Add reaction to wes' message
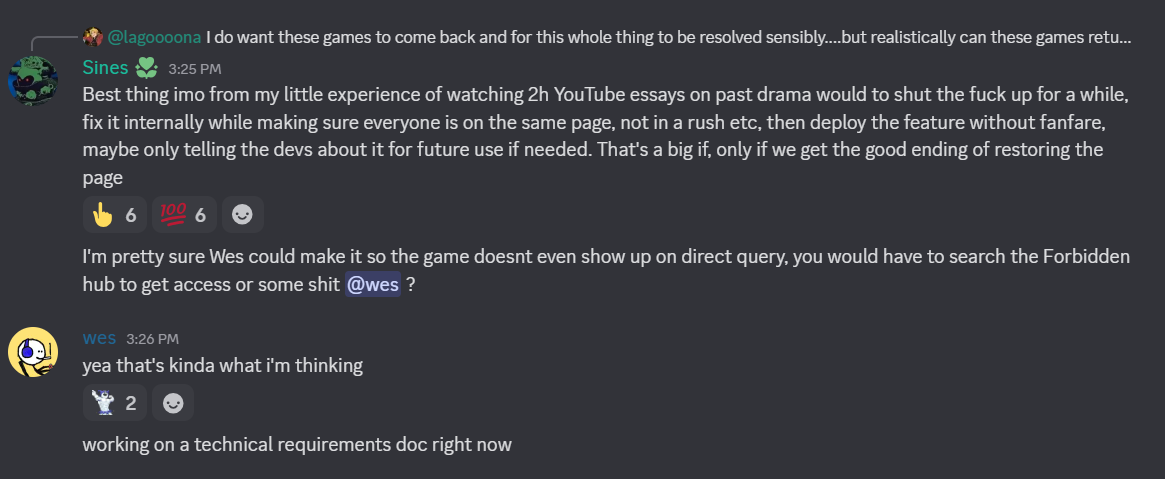Viewport: 1165px width, 479px height. click(172, 403)
